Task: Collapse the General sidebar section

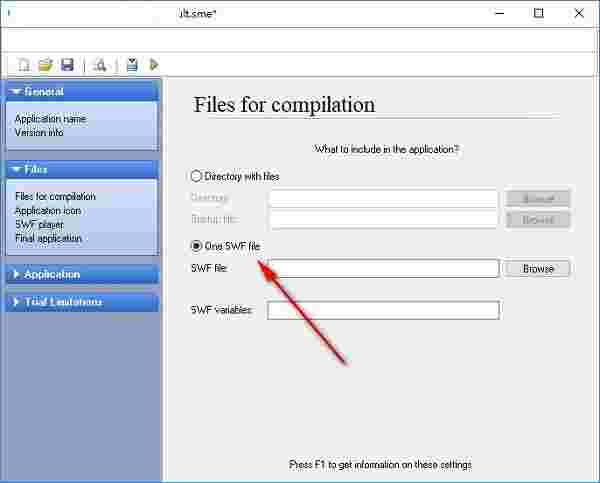Action: [82, 91]
